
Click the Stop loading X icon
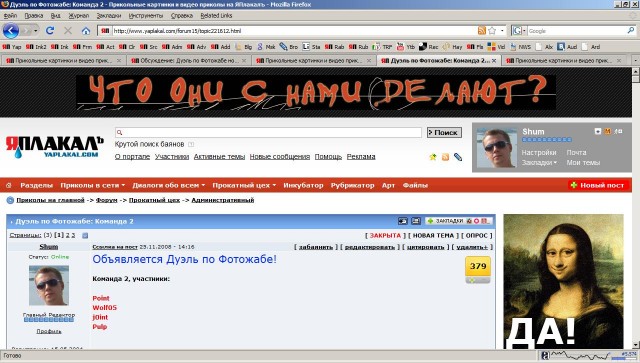point(68,31)
